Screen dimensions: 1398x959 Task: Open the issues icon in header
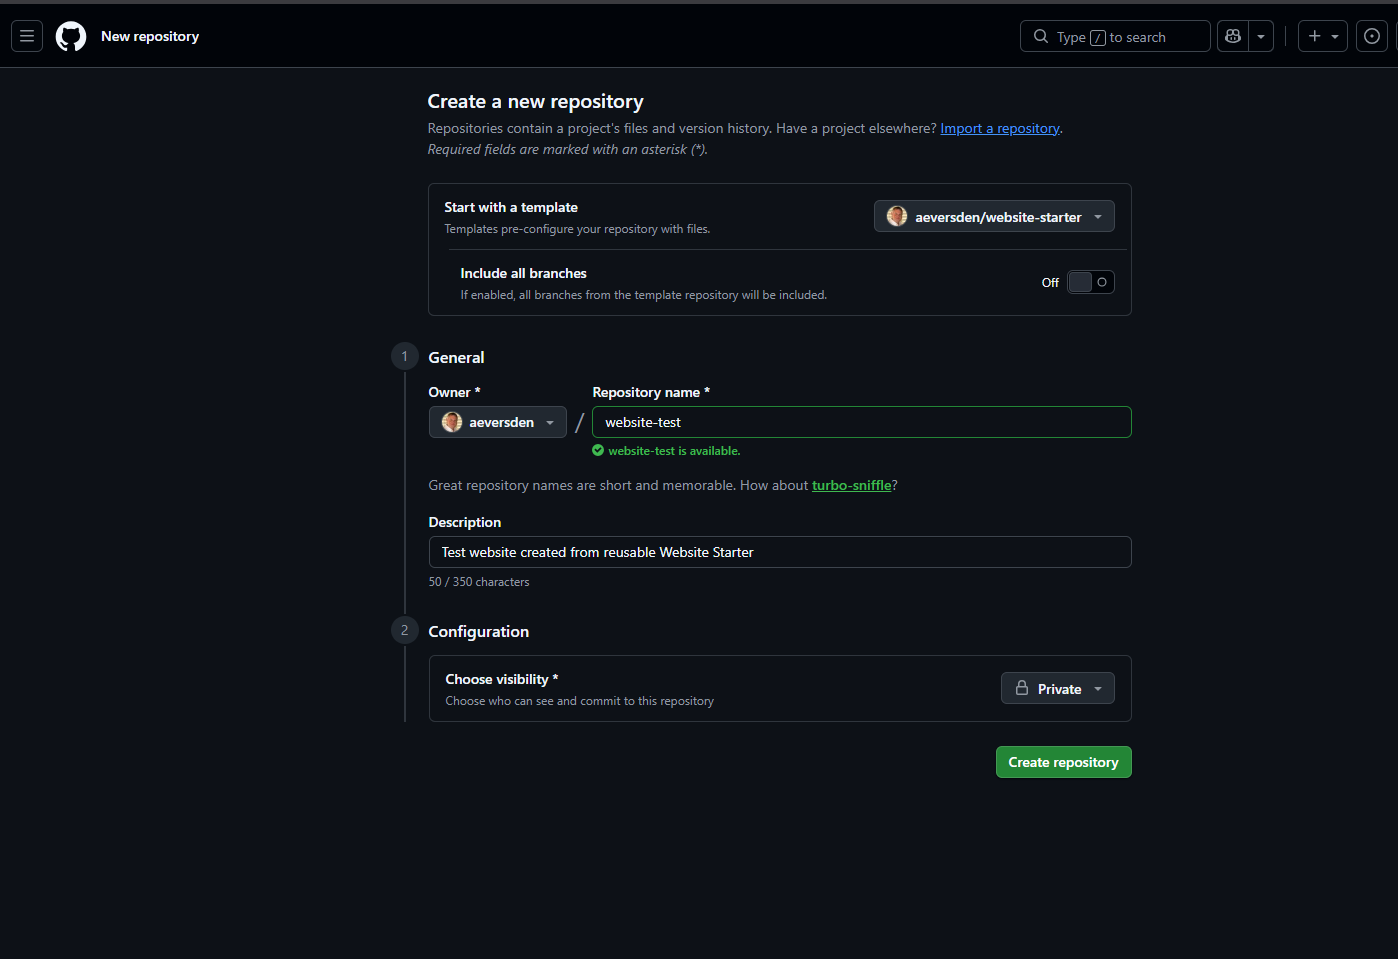1372,36
